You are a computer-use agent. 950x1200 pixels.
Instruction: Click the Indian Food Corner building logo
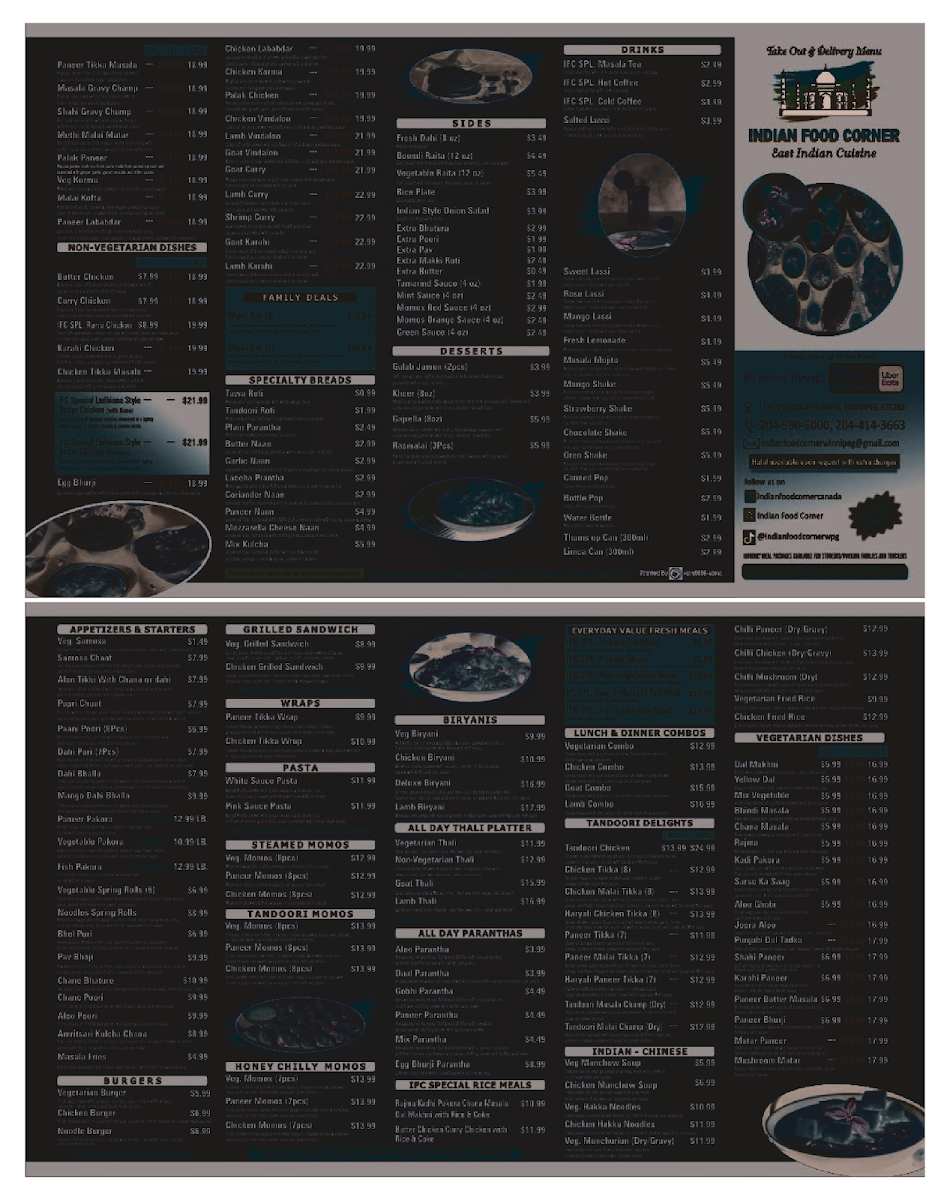click(824, 93)
